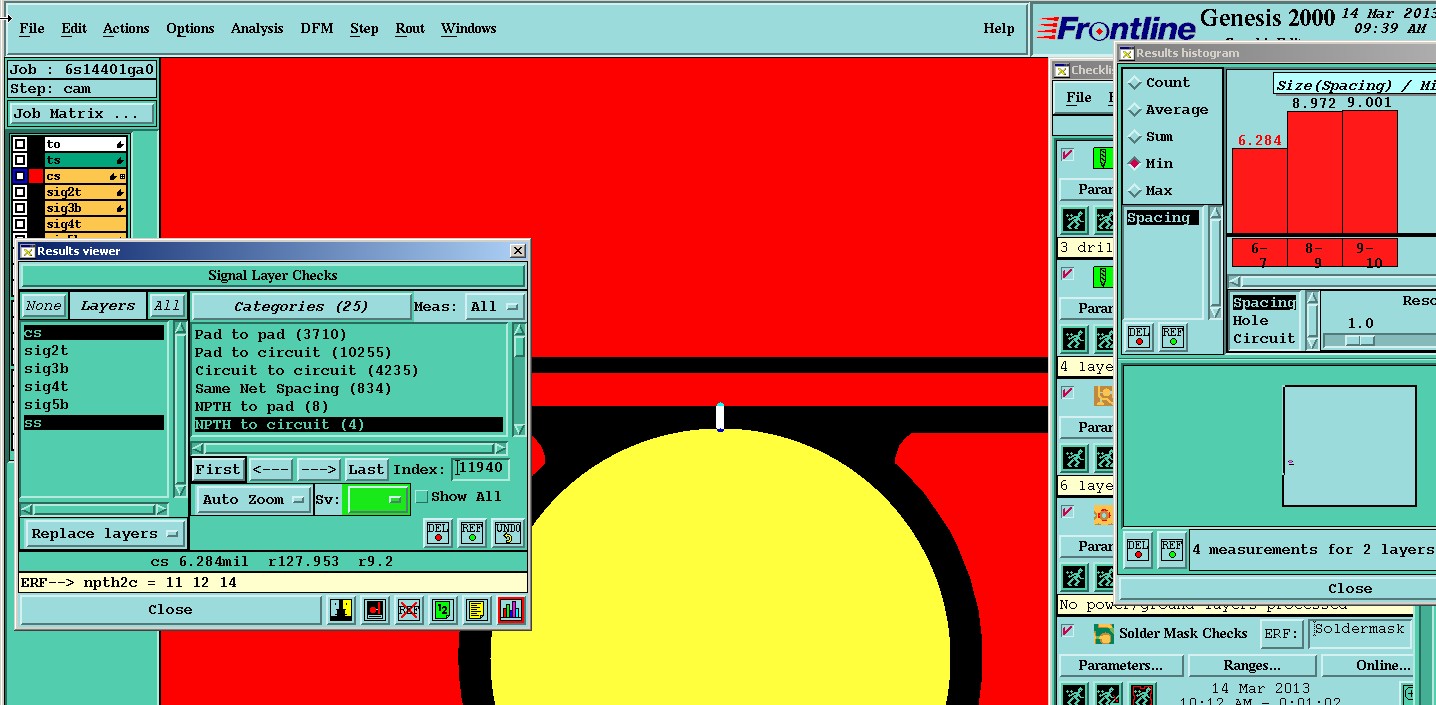
Task: Click running-man icon above '4 laye' result
Action: (1074, 340)
